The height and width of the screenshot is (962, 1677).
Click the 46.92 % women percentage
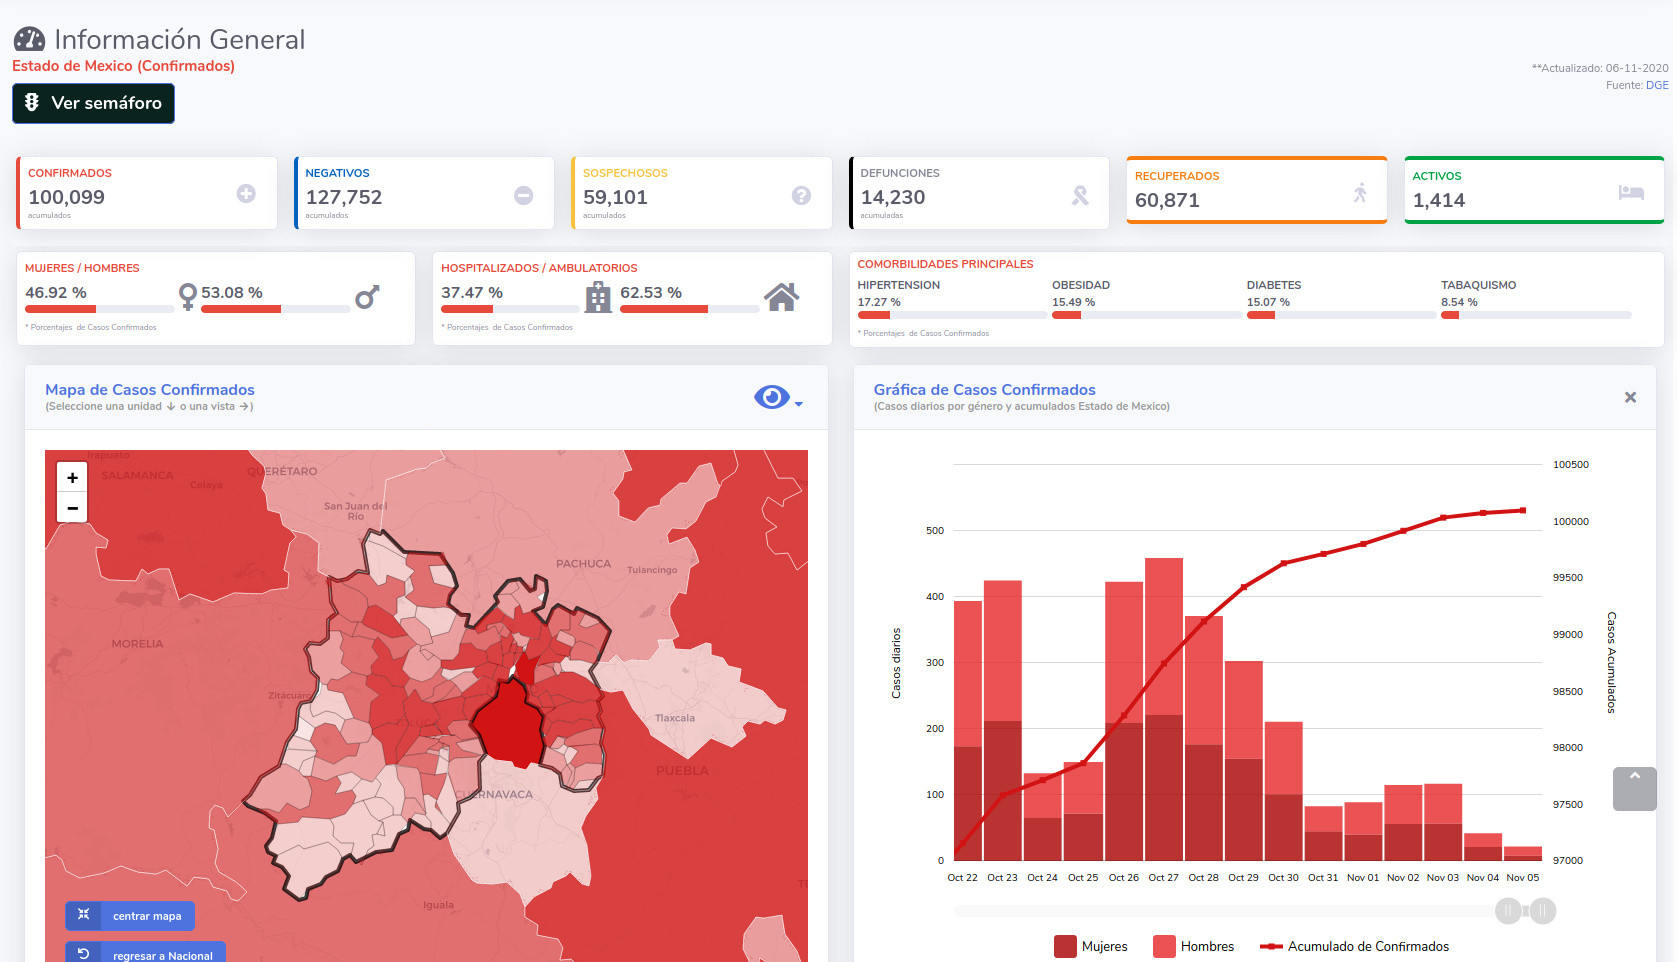pos(56,293)
